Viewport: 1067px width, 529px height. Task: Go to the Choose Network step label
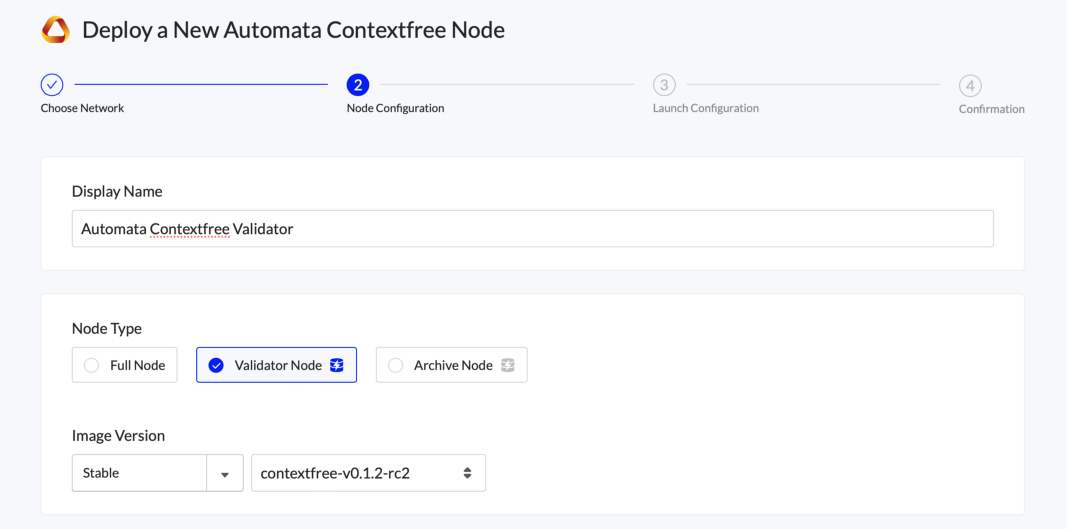pos(82,108)
